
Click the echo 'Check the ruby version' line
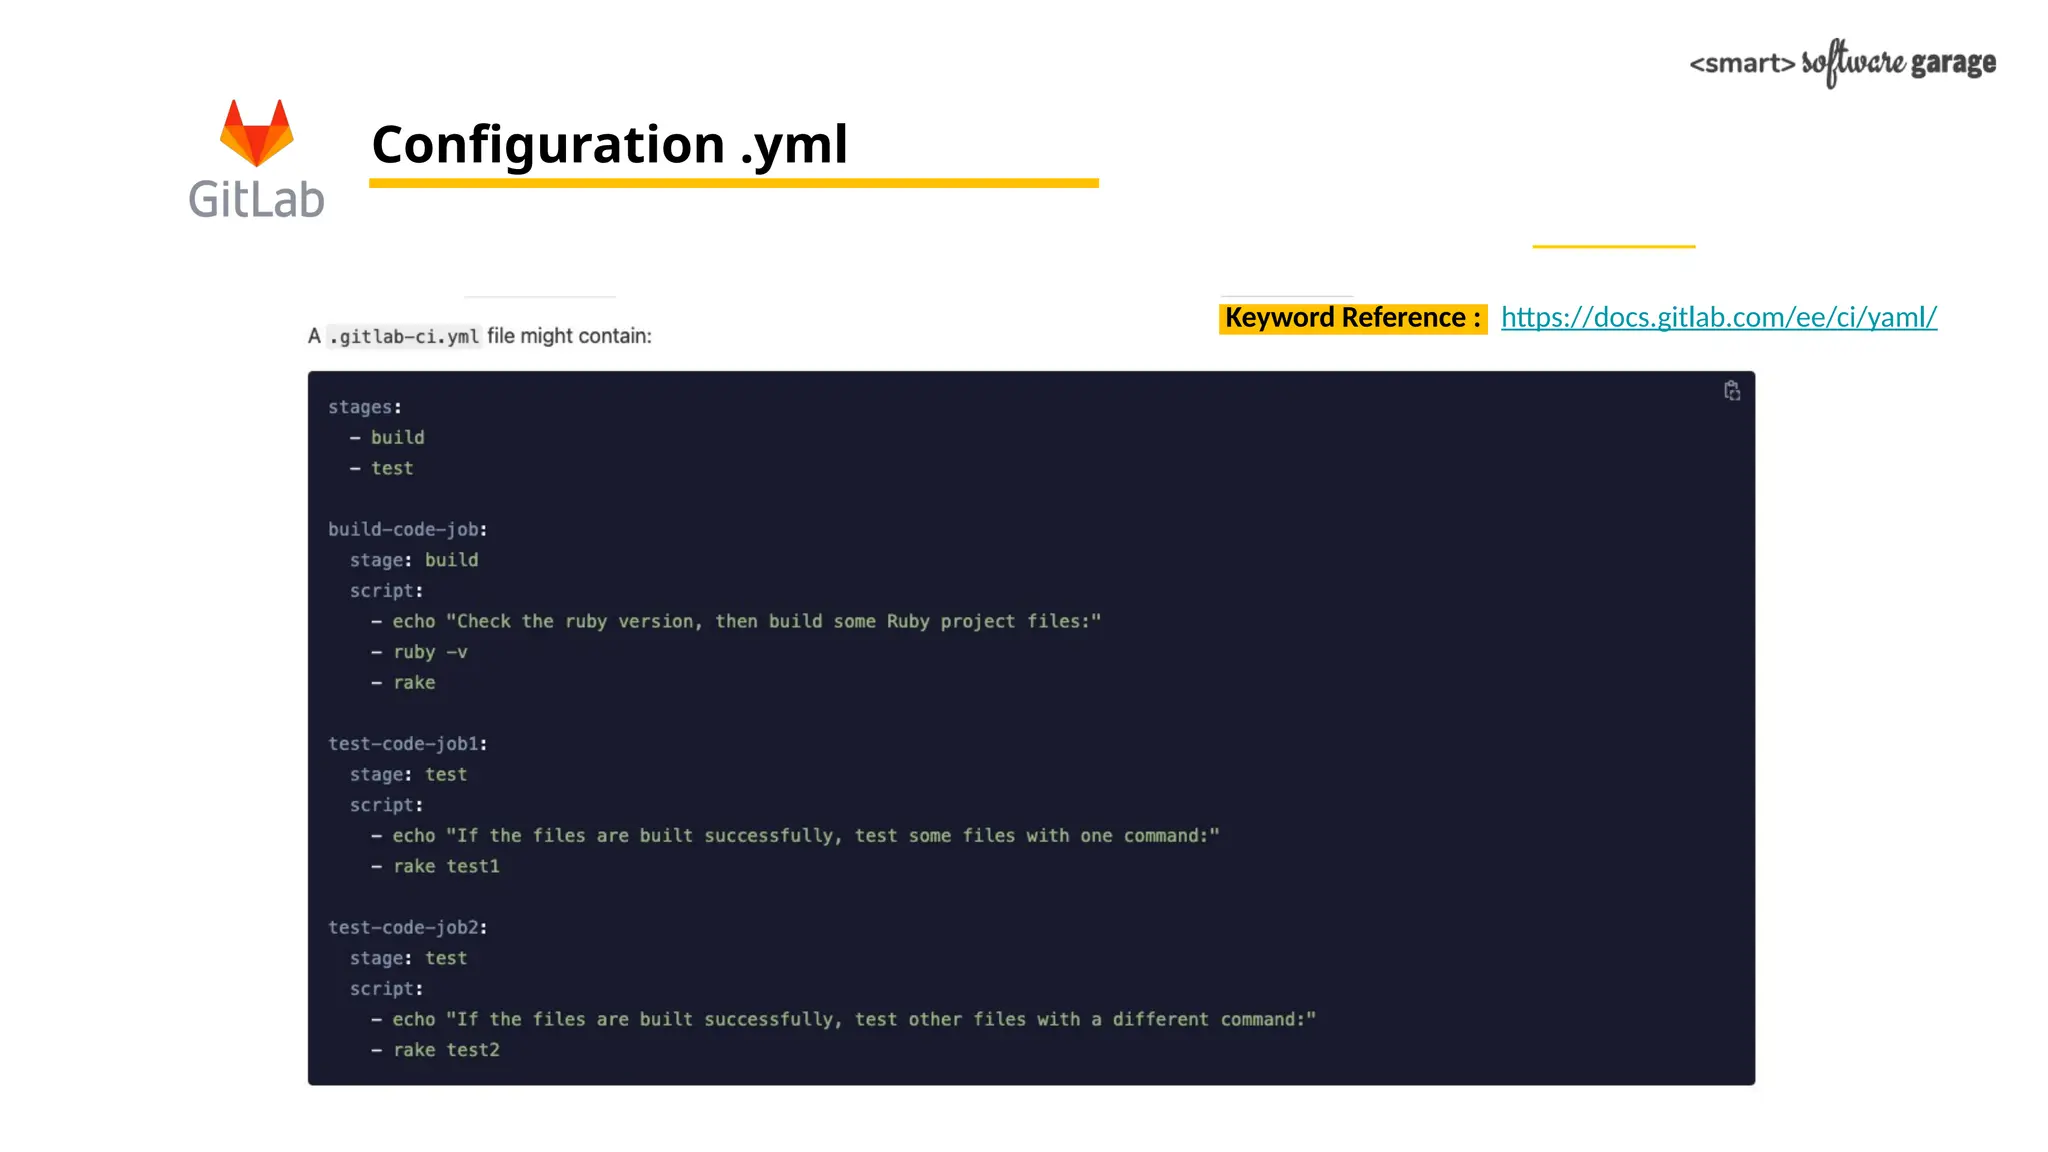[736, 621]
